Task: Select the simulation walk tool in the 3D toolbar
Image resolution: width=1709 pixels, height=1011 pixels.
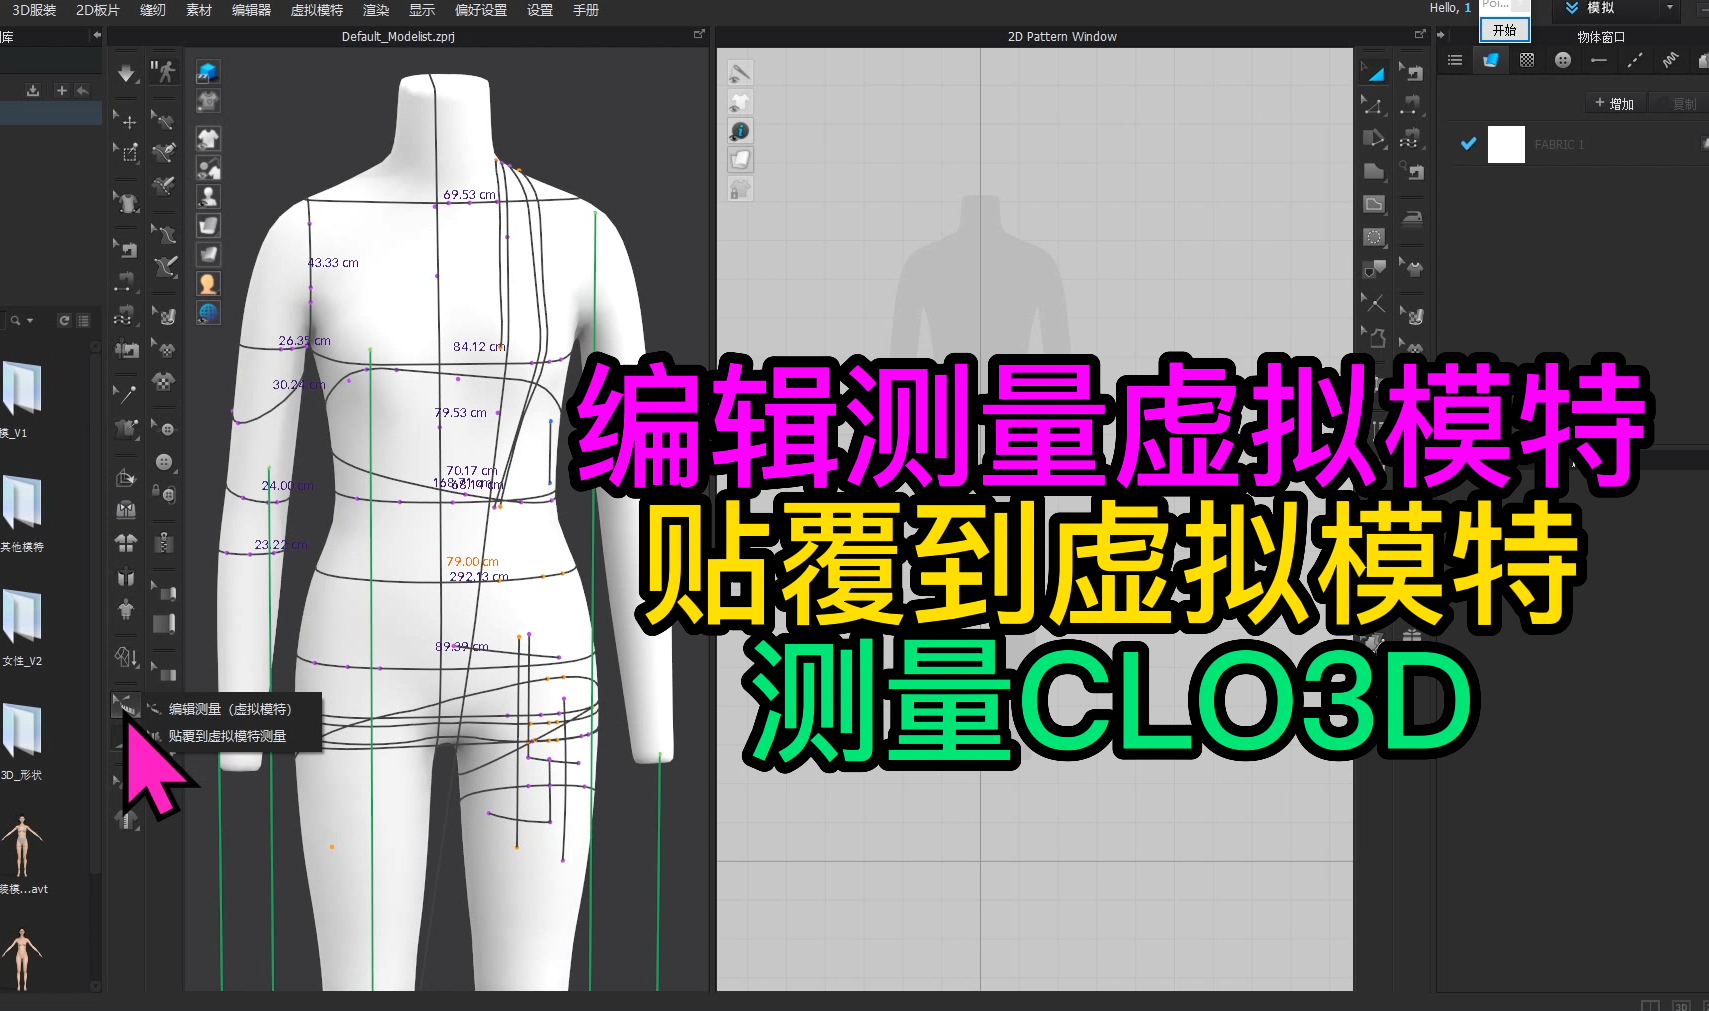Action: (163, 70)
